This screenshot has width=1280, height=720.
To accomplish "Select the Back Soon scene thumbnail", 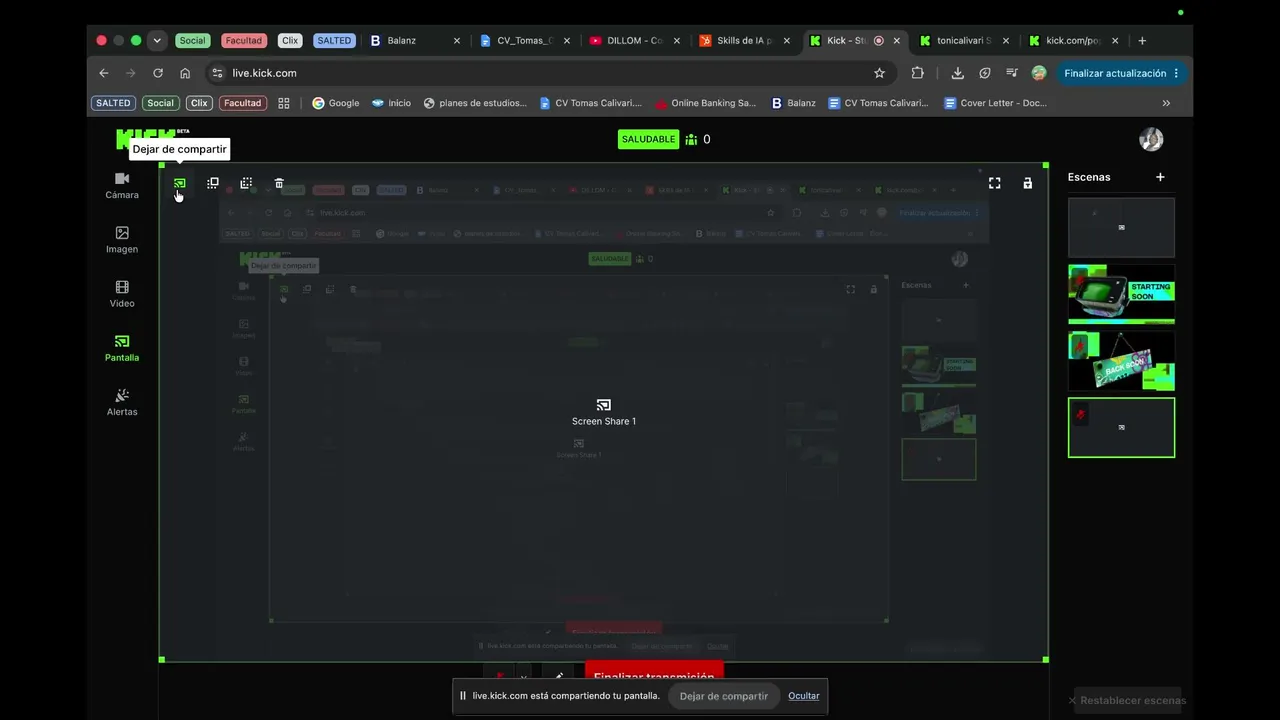I will coord(1121,361).
